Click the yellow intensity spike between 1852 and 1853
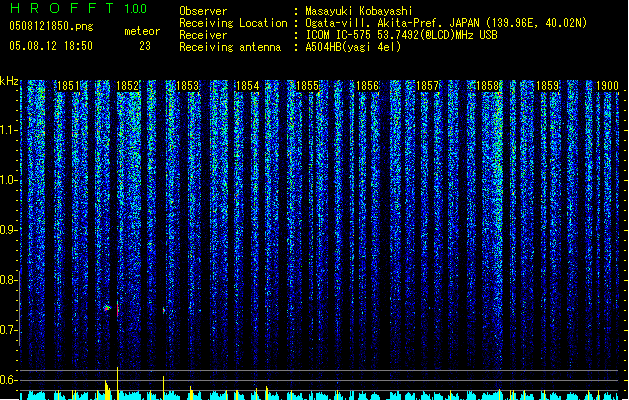629x400 pixels. (163, 388)
